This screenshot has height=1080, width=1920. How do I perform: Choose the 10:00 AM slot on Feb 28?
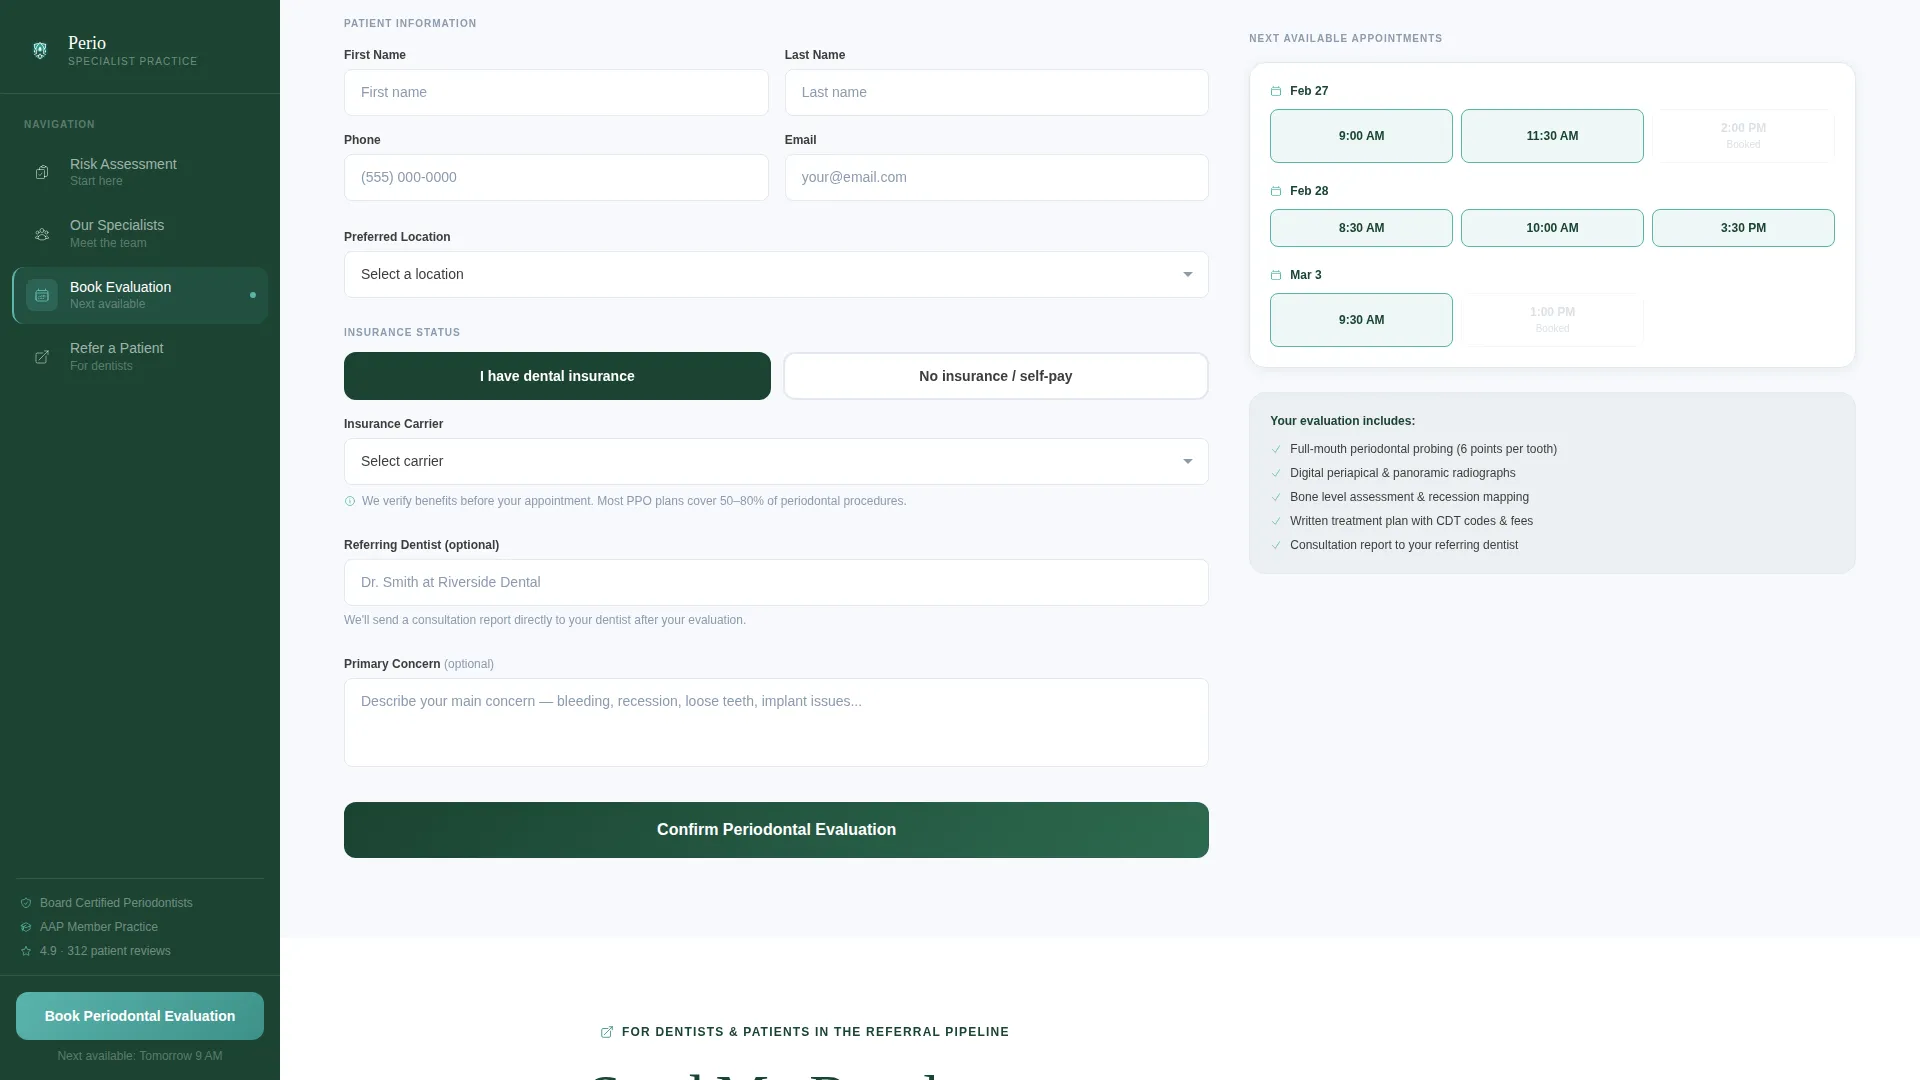pyautogui.click(x=1552, y=228)
